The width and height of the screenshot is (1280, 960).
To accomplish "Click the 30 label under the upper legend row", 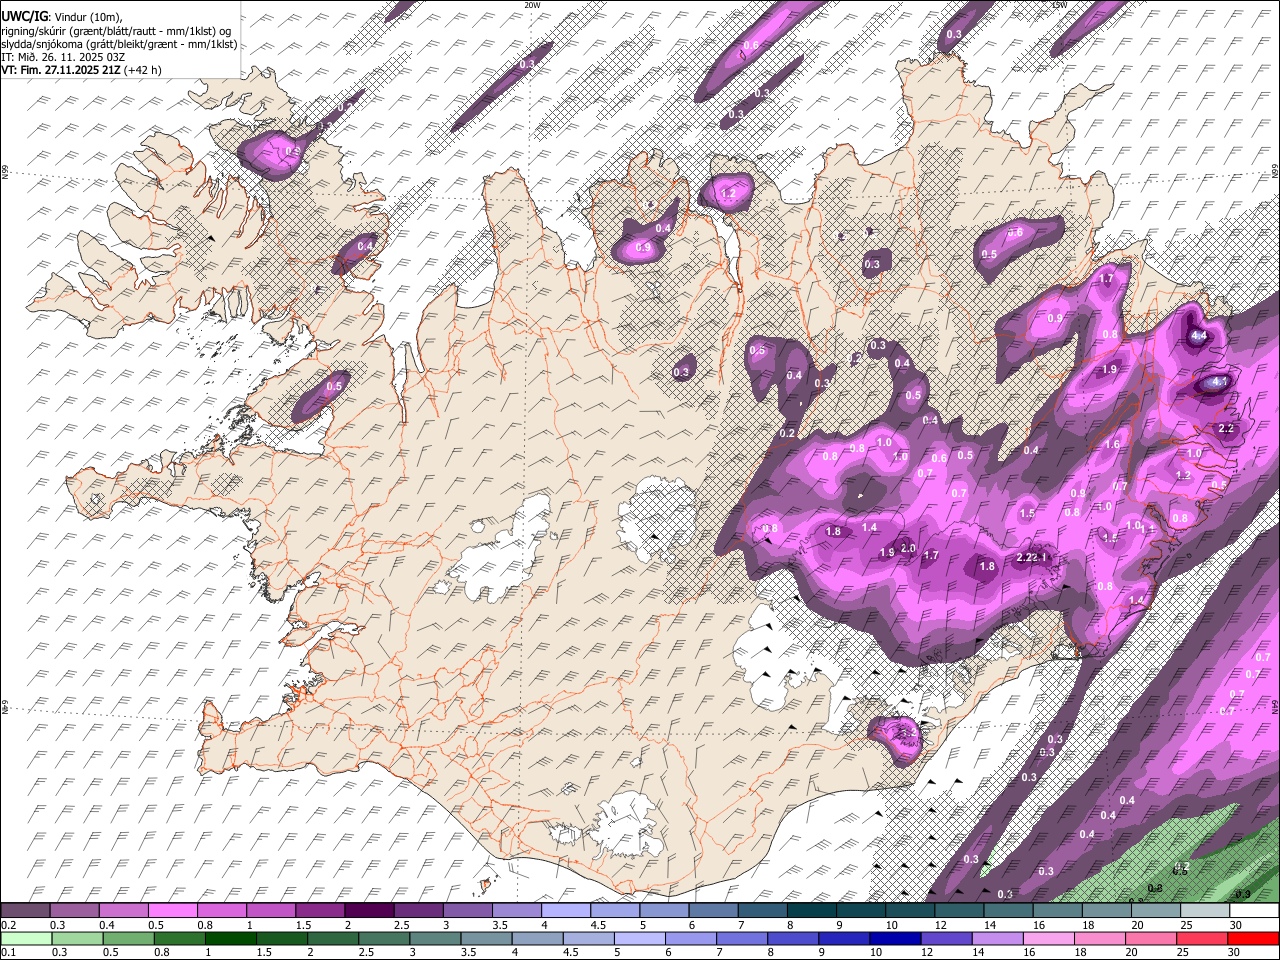I will [x=1234, y=925].
